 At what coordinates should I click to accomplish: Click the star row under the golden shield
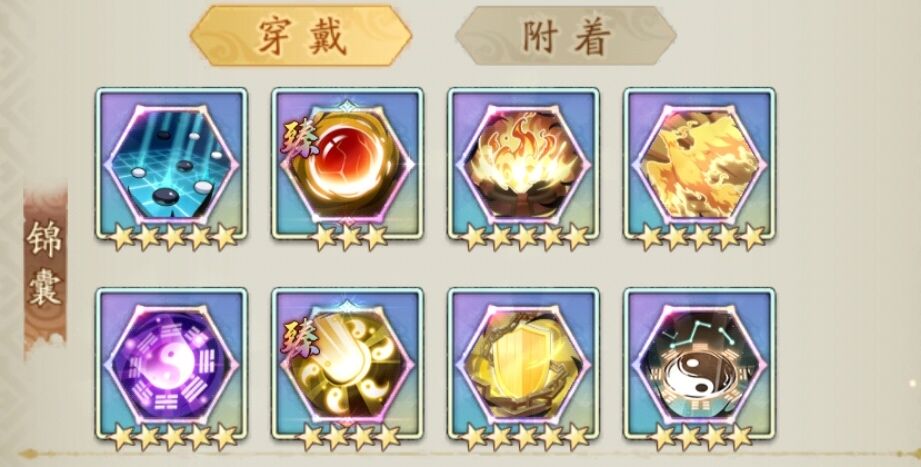pyautogui.click(x=525, y=436)
